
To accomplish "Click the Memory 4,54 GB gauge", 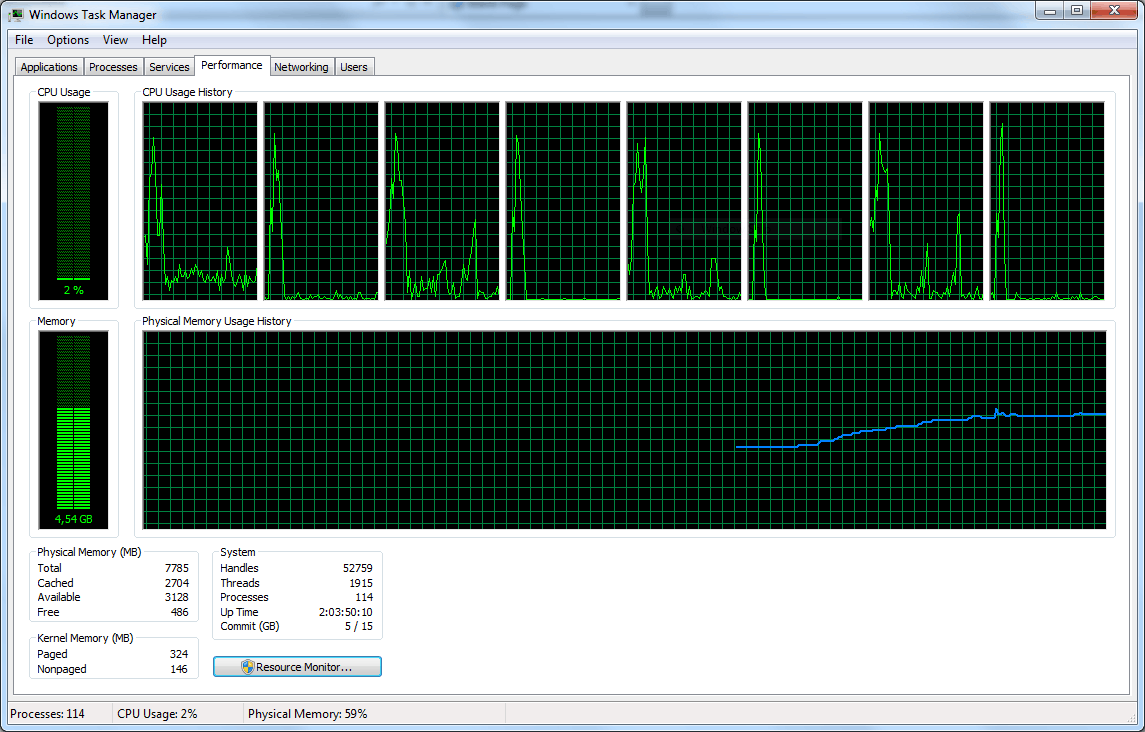I will click(x=73, y=430).
